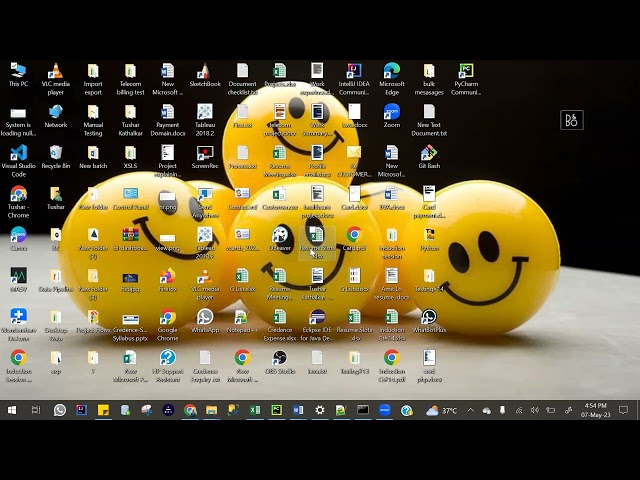Open the 37°C weather widget
Viewport: 640px width, 480px height.
click(x=441, y=410)
